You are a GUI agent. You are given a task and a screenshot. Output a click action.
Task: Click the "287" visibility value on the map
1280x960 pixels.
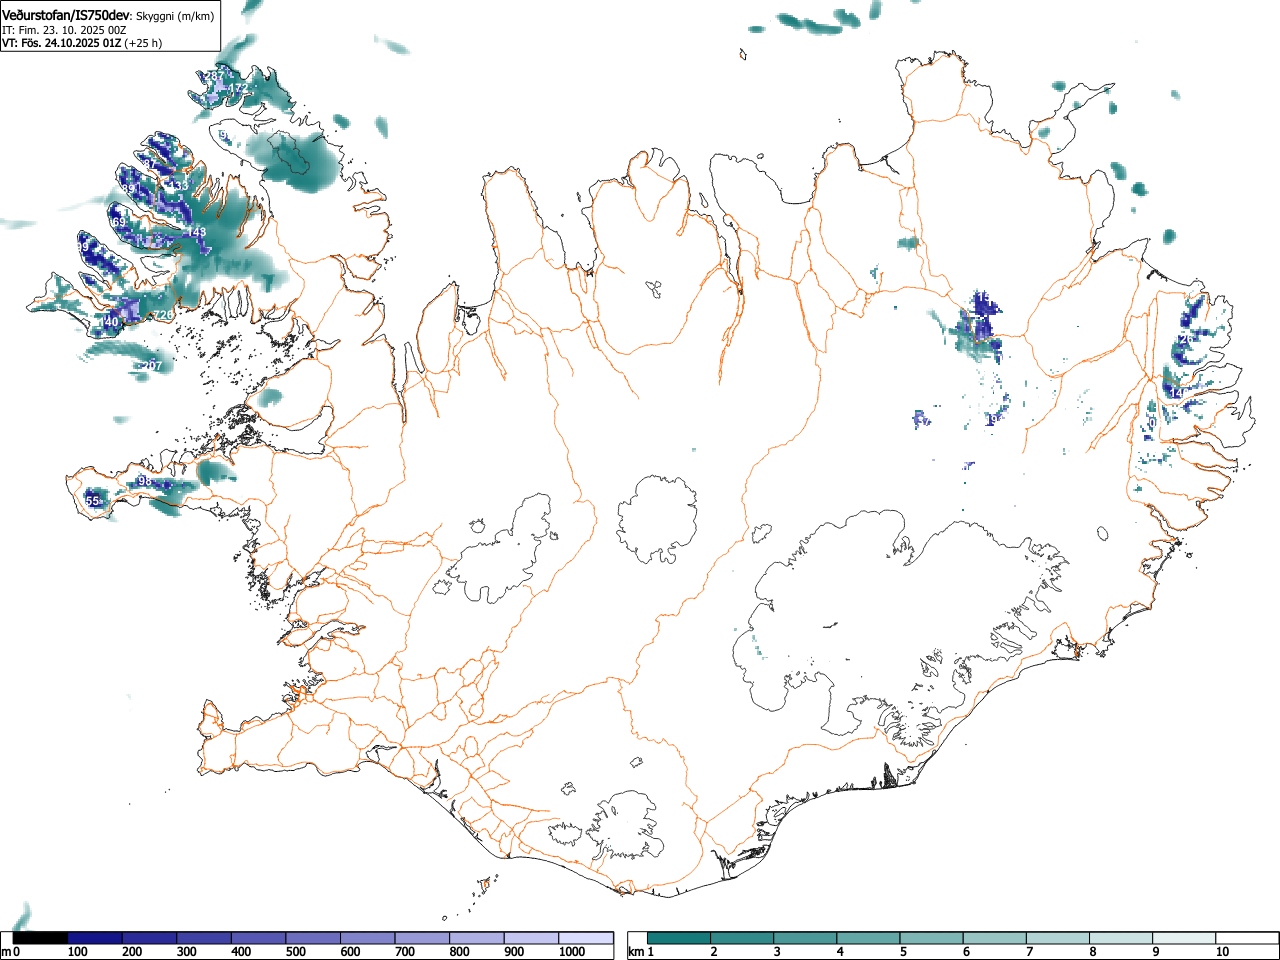(x=215, y=76)
